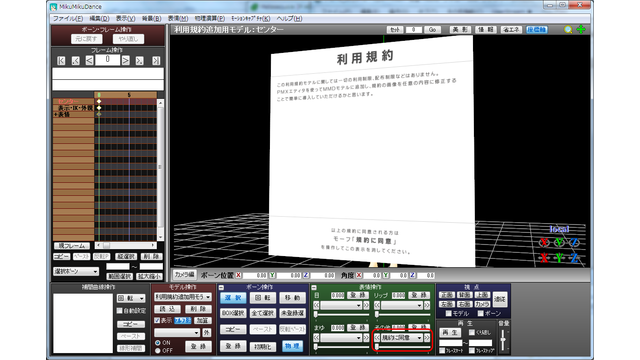The image size is (640, 360).
Task: Open the model selection dropdown in モデル操作
Action: pyautogui.click(x=183, y=297)
